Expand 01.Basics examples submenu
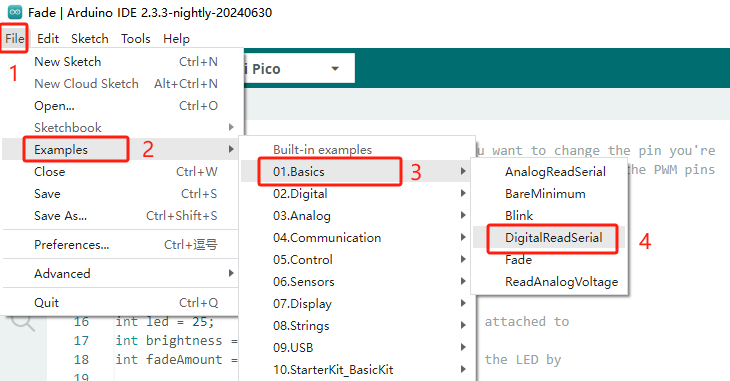Viewport: 730px width, 381px height. tap(356, 172)
